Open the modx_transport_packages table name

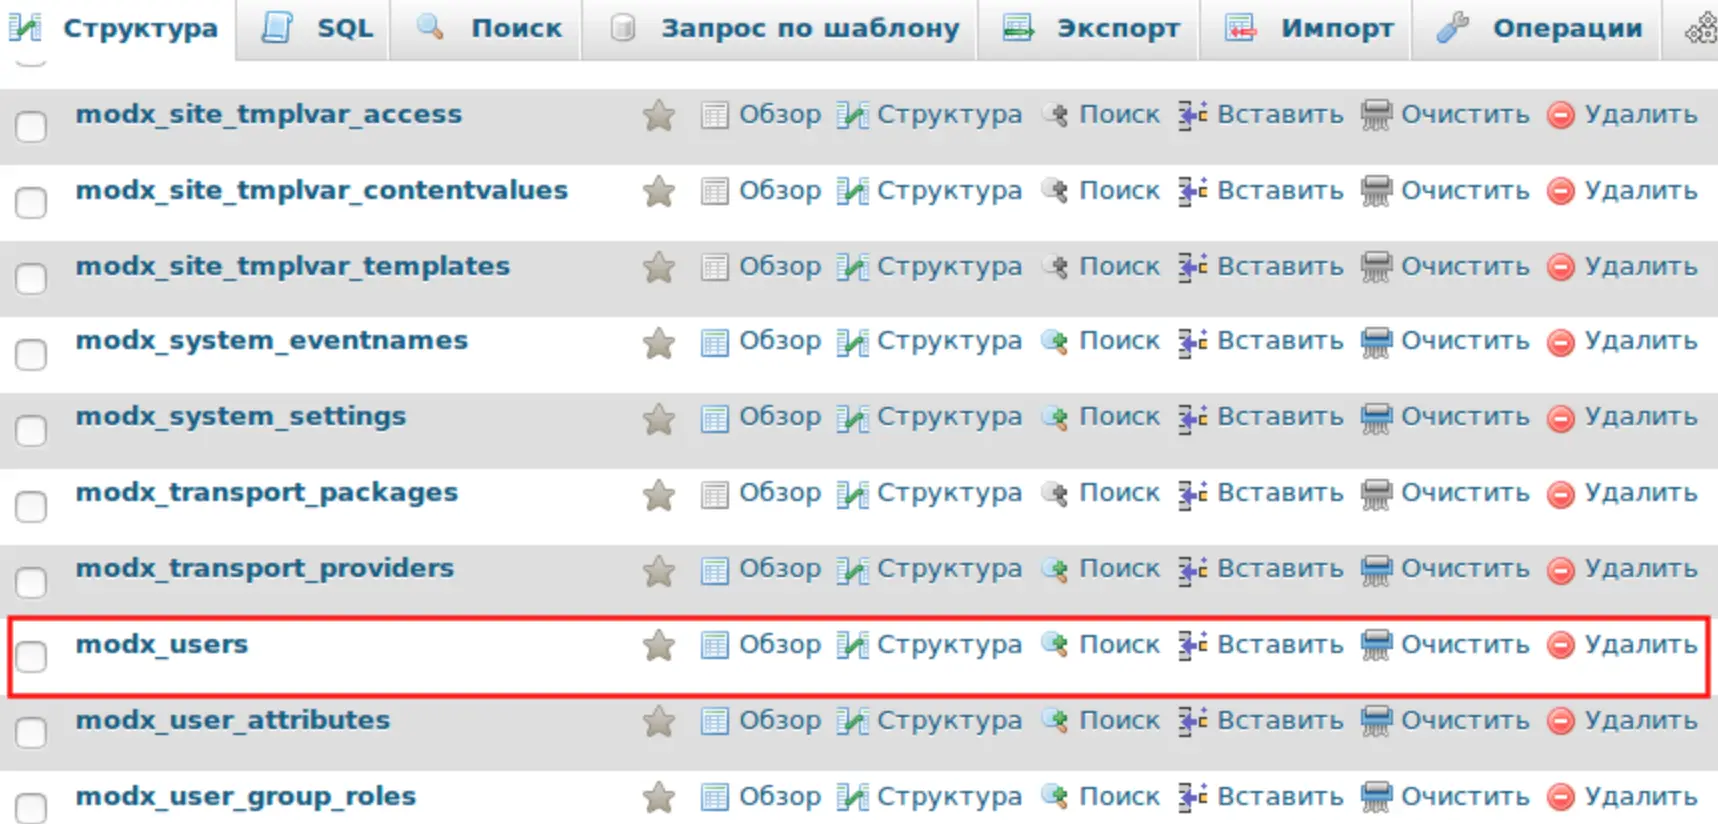click(x=267, y=493)
